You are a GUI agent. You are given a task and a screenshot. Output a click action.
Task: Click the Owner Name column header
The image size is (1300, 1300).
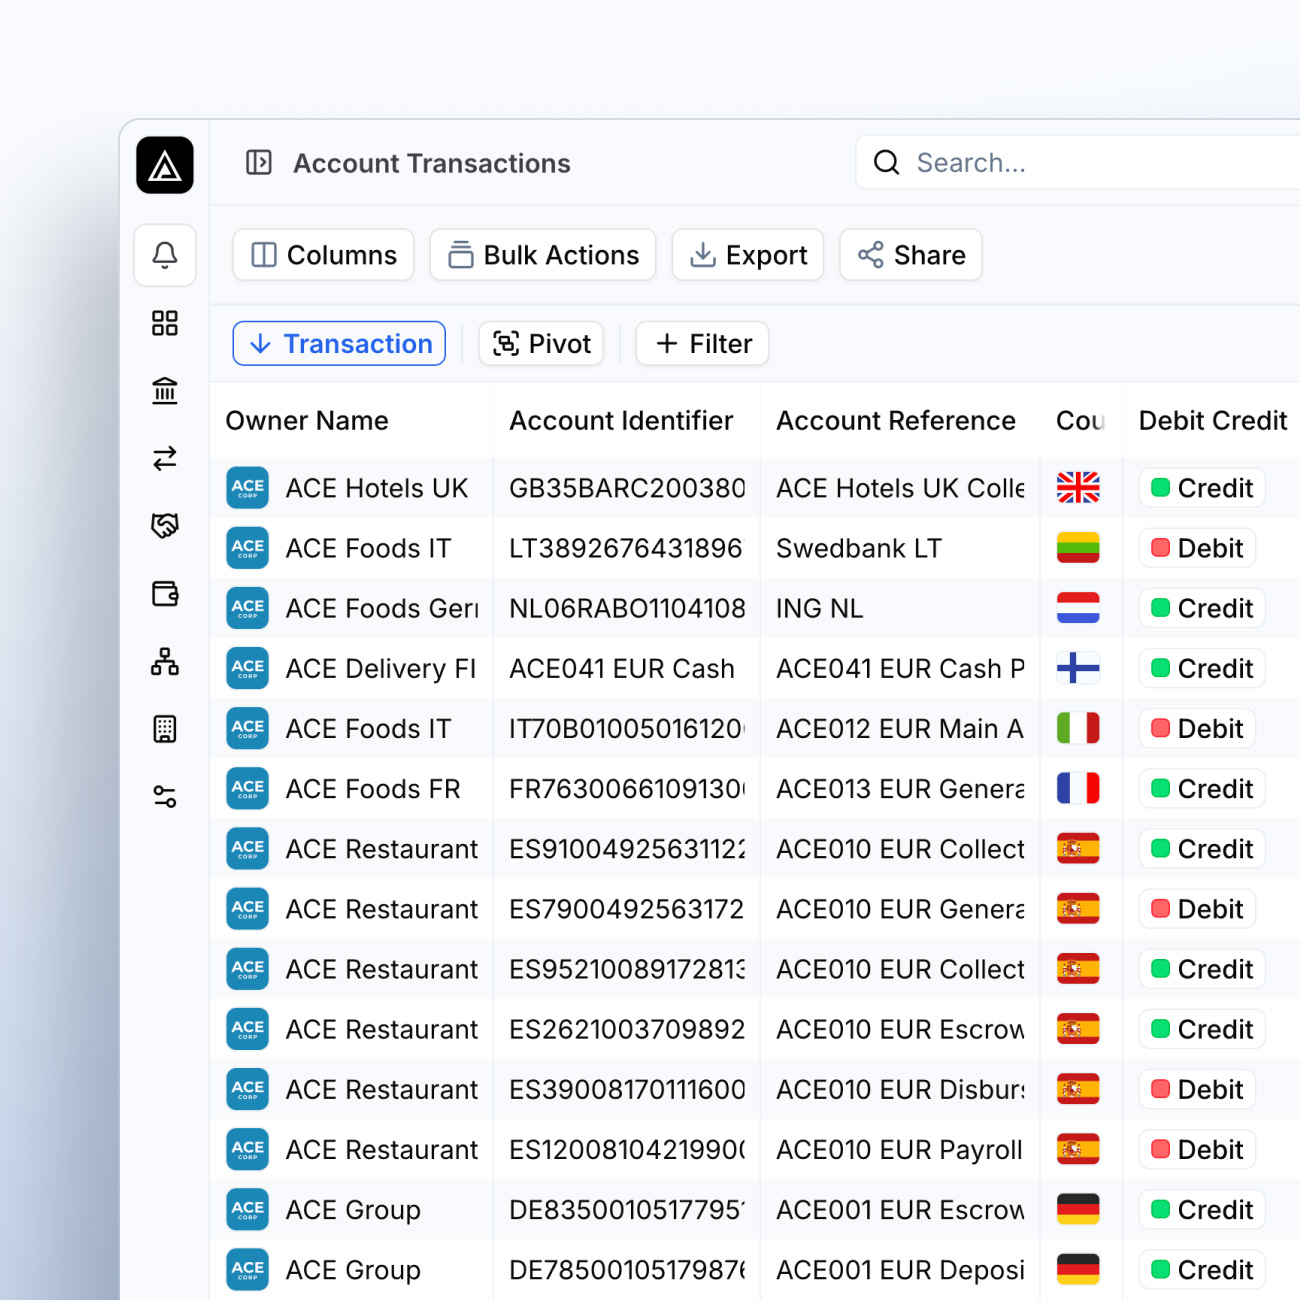click(x=307, y=421)
